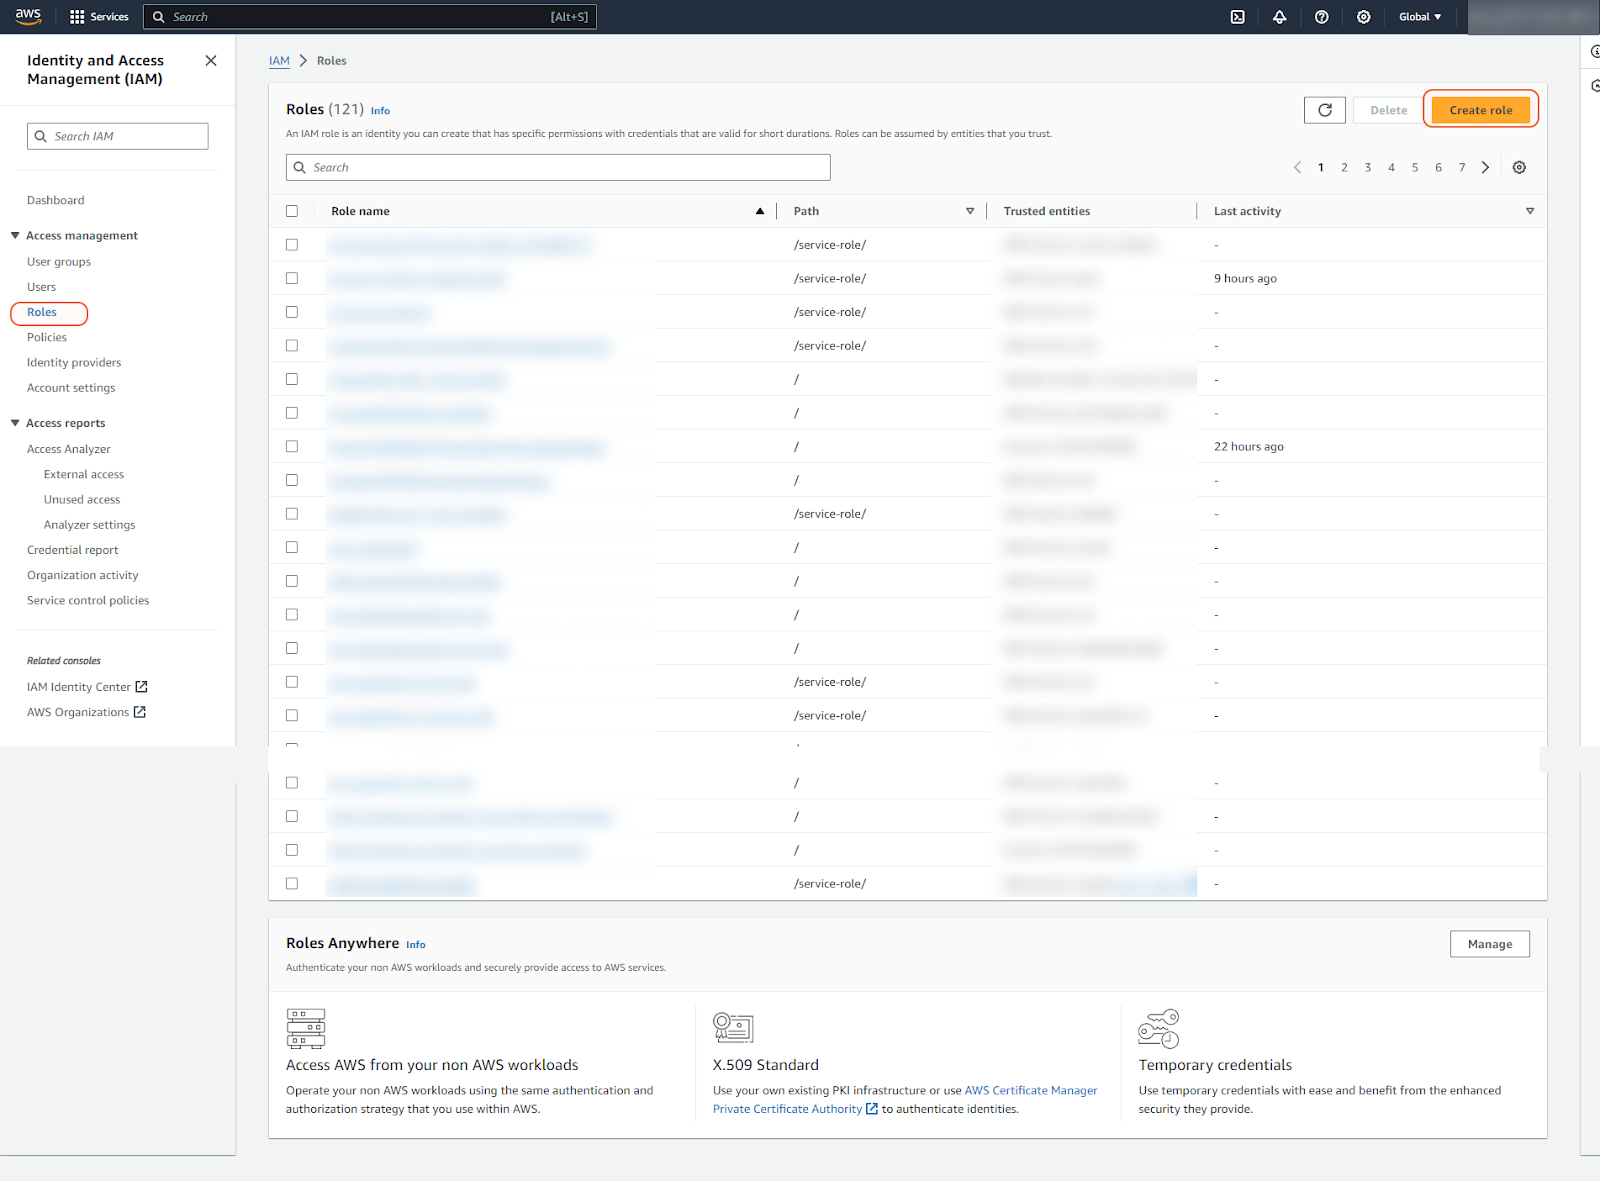Toggle the select all roles checkbox
The height and width of the screenshot is (1181, 1600).
[292, 211]
